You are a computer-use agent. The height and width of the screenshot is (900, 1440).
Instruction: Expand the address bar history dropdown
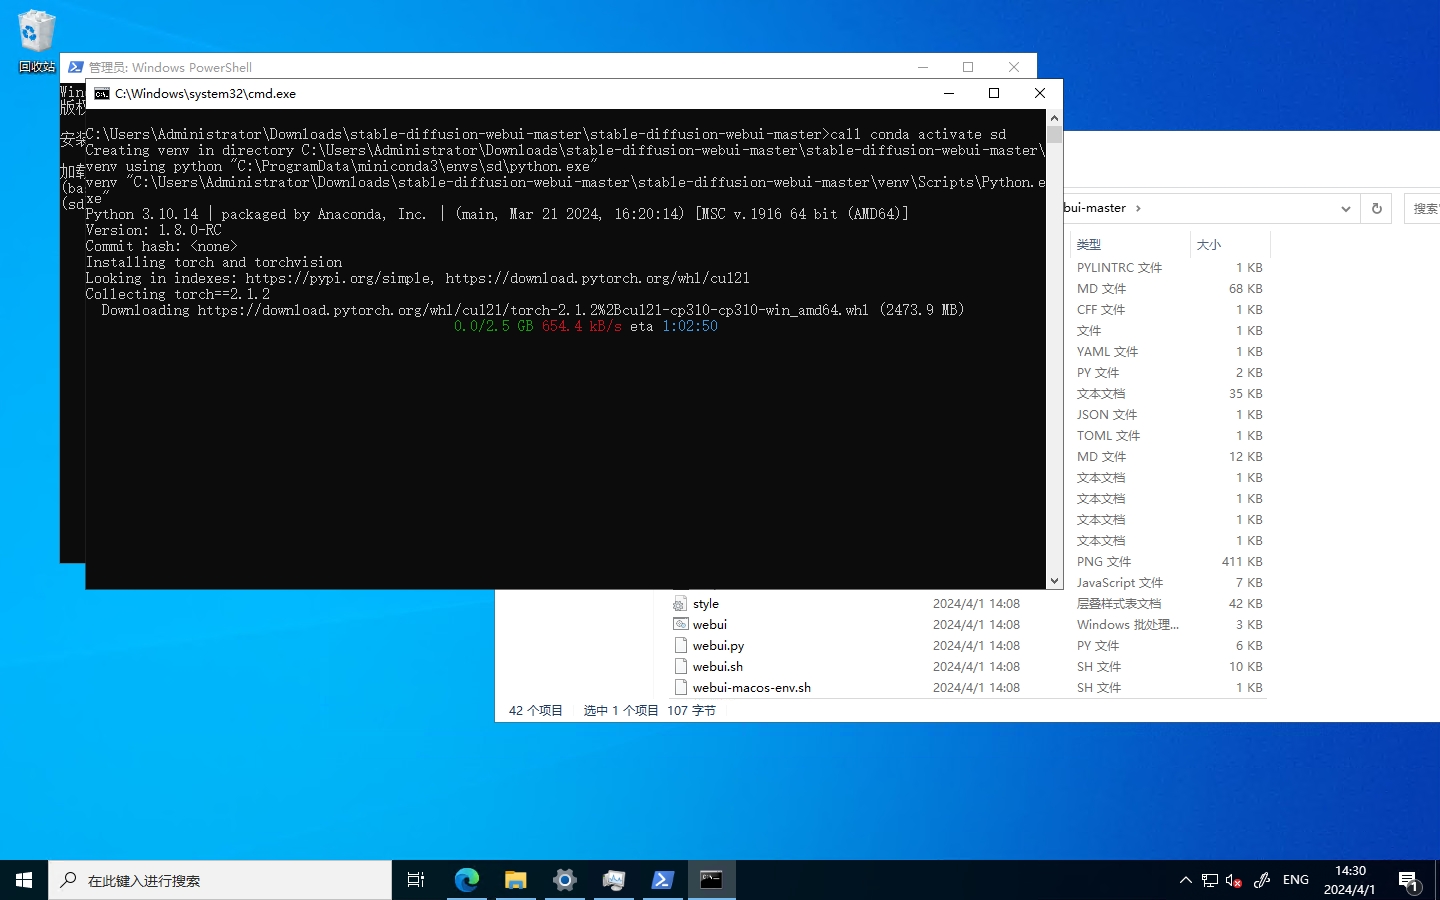1345,209
